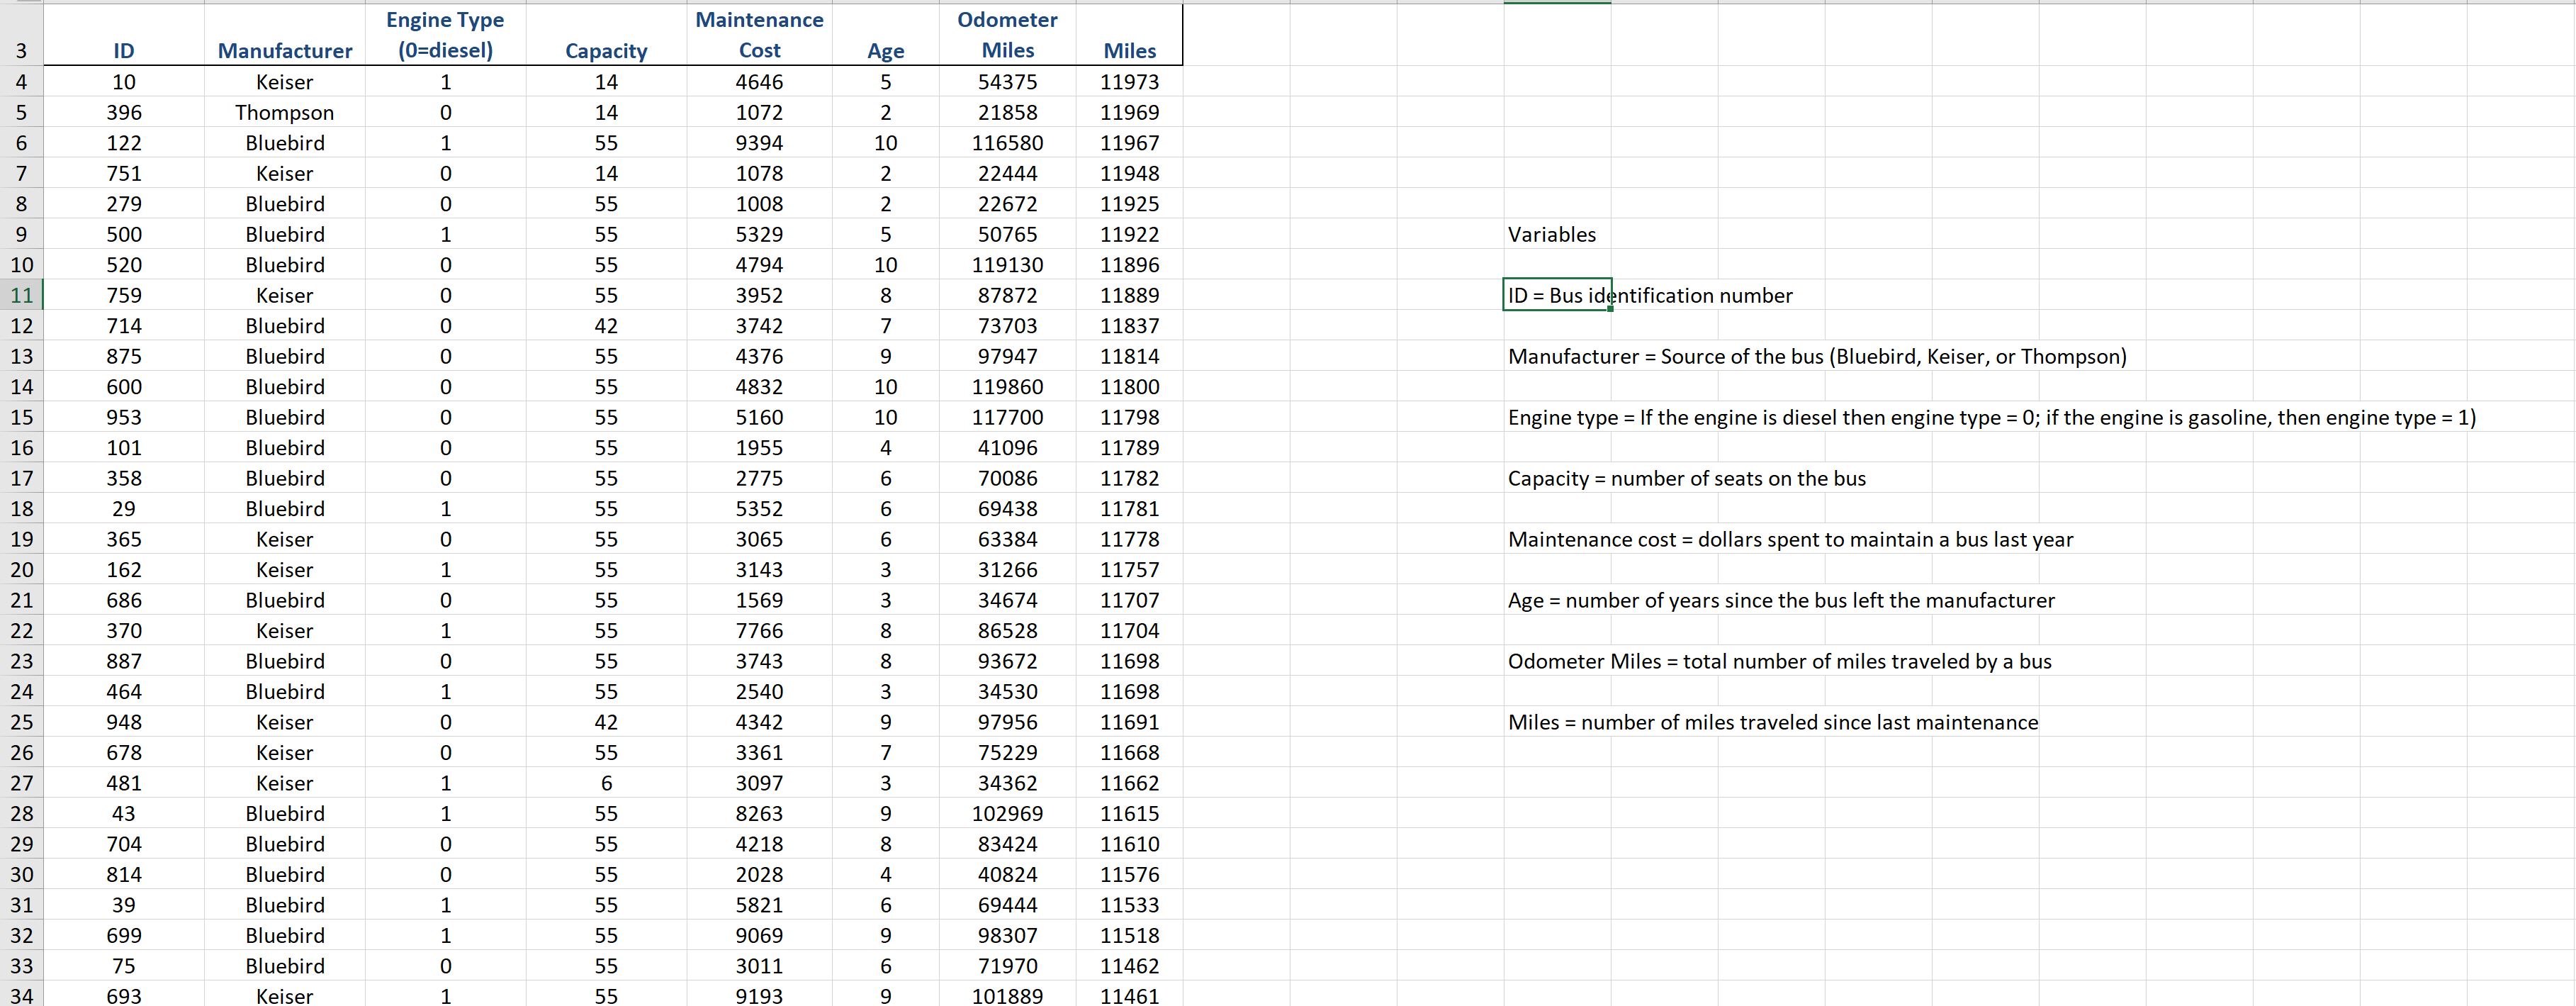Click the Age = number of years cell
2576x1006 pixels.
[1780, 600]
